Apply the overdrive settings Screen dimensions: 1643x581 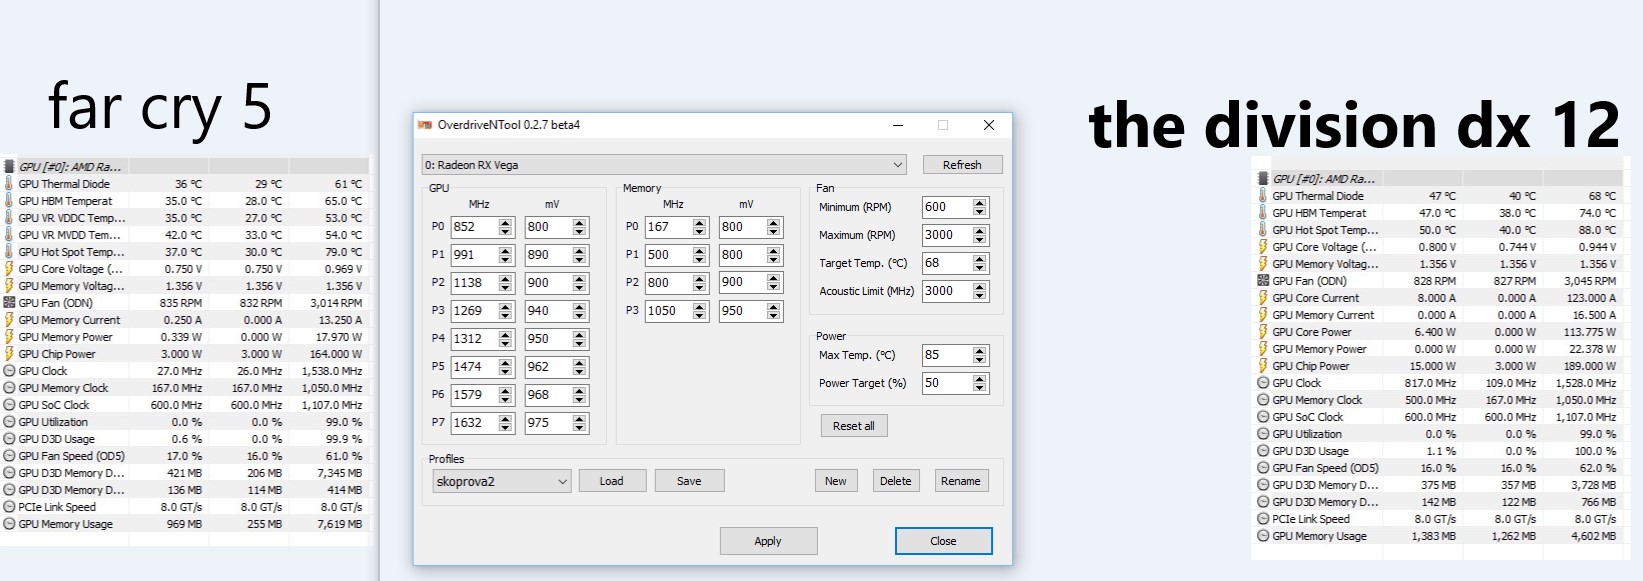(768, 541)
